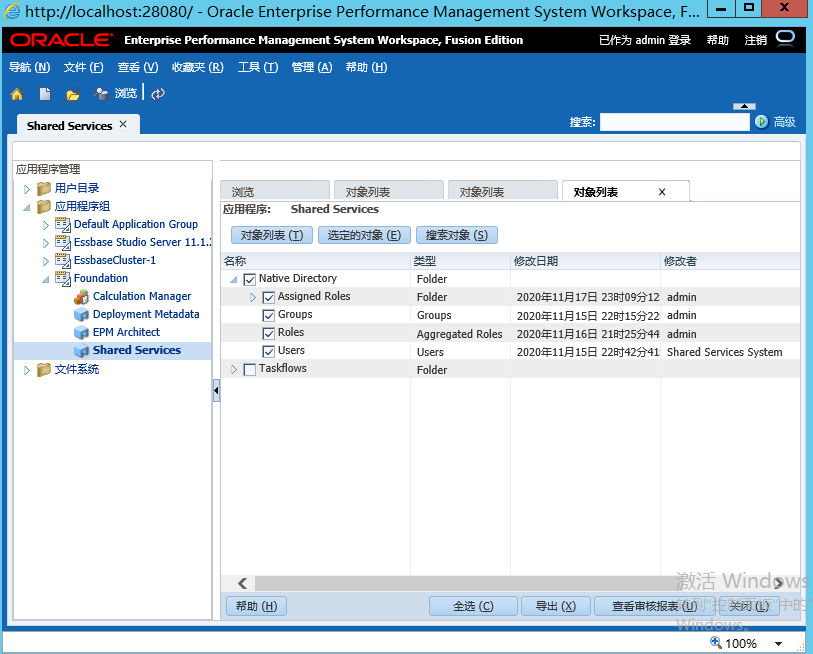Click the 名称 column header
The image size is (813, 654).
tap(316, 261)
